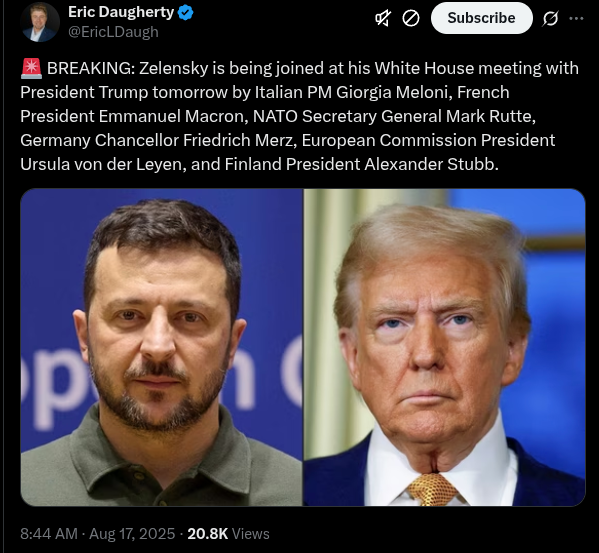Open Eric Daugherty's profile avatar
Image resolution: width=599 pixels, height=553 pixels.
(39, 21)
